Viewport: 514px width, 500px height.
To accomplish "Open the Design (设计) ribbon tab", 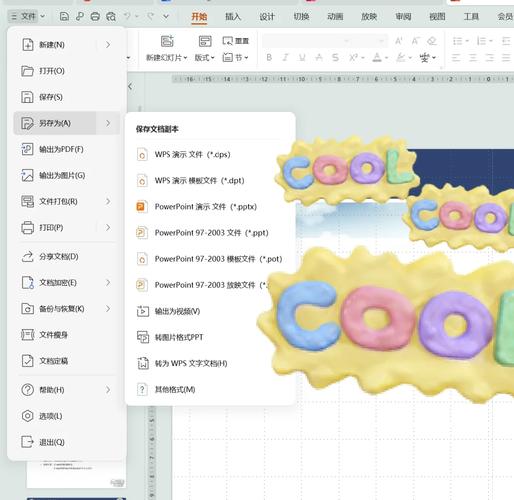I will coord(267,16).
